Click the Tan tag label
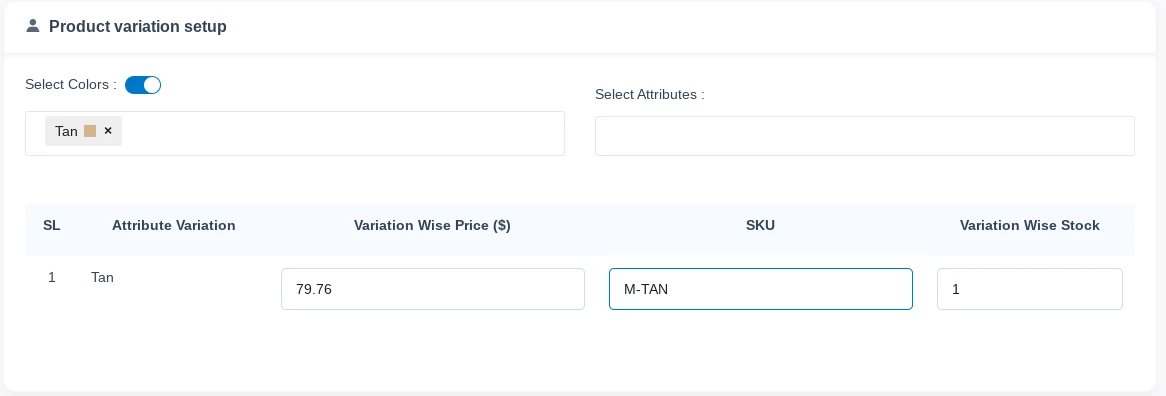 click(66, 132)
